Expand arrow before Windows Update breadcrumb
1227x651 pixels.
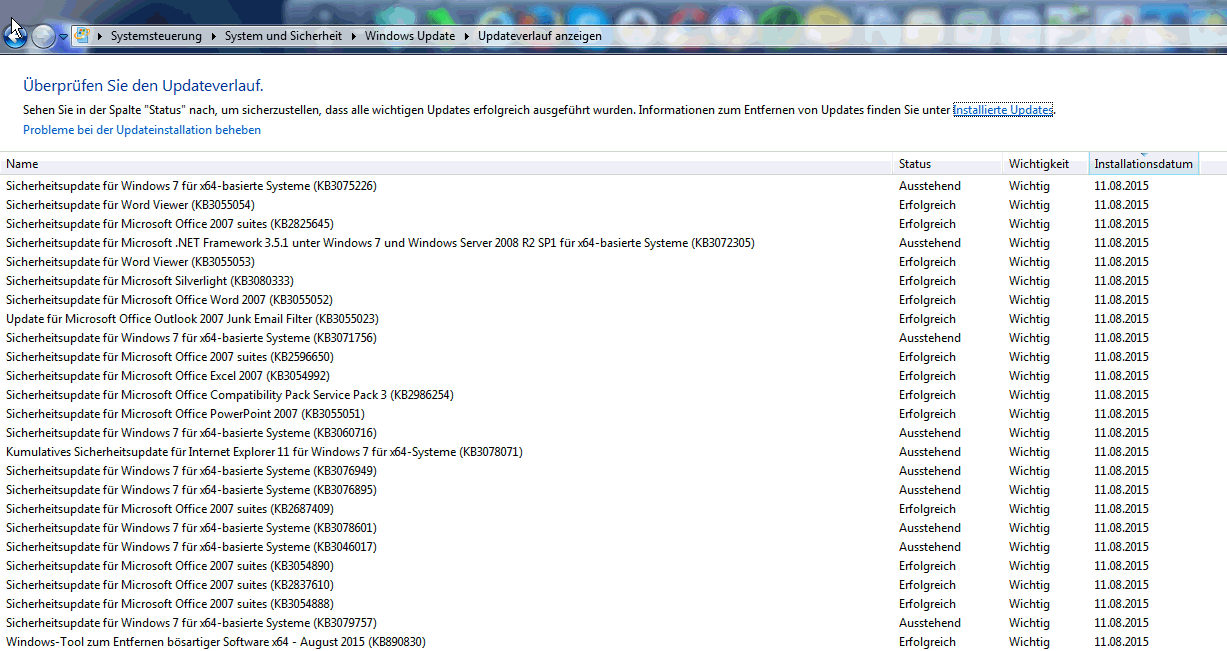(354, 36)
